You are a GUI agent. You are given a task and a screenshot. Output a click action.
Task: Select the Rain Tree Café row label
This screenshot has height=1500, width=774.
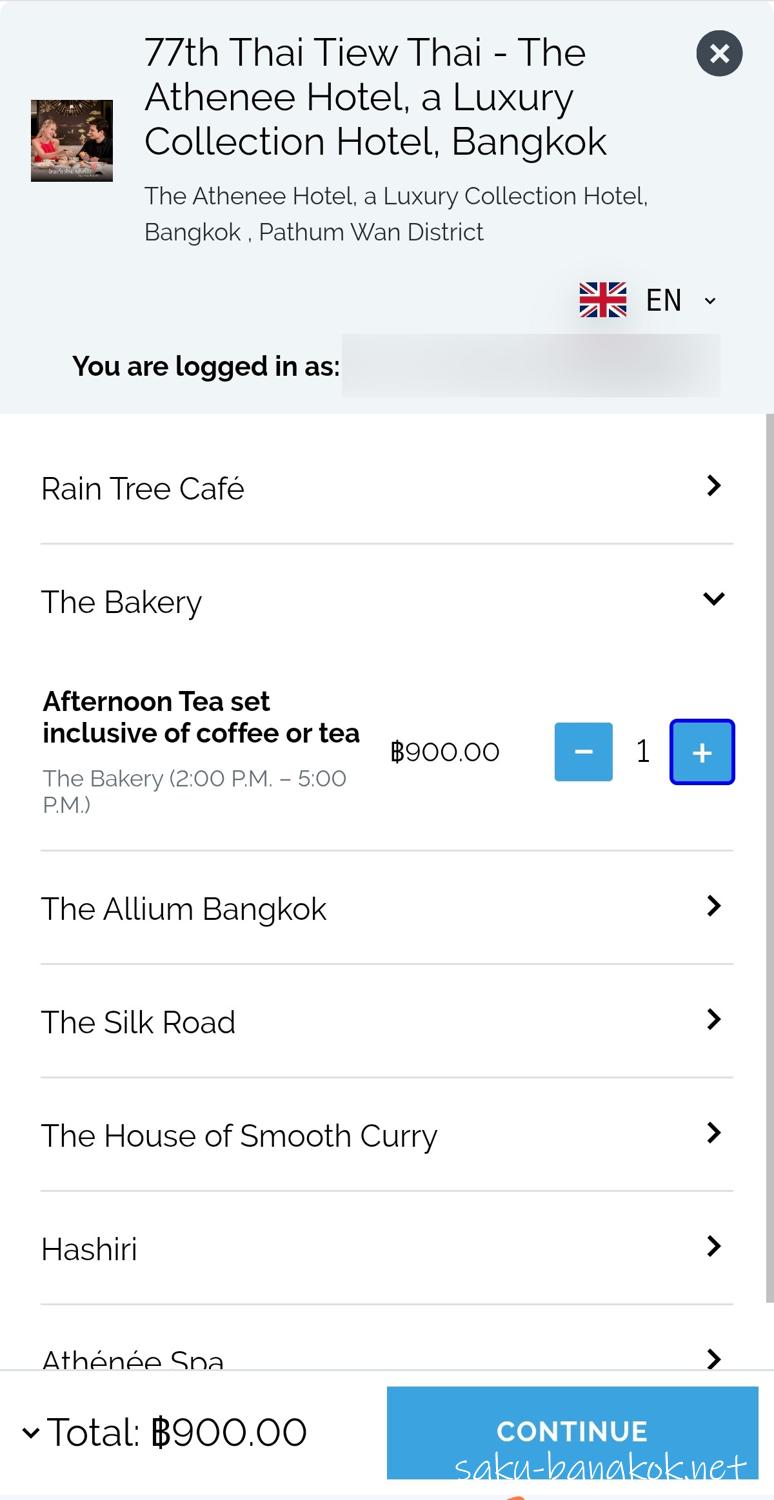[x=143, y=489]
